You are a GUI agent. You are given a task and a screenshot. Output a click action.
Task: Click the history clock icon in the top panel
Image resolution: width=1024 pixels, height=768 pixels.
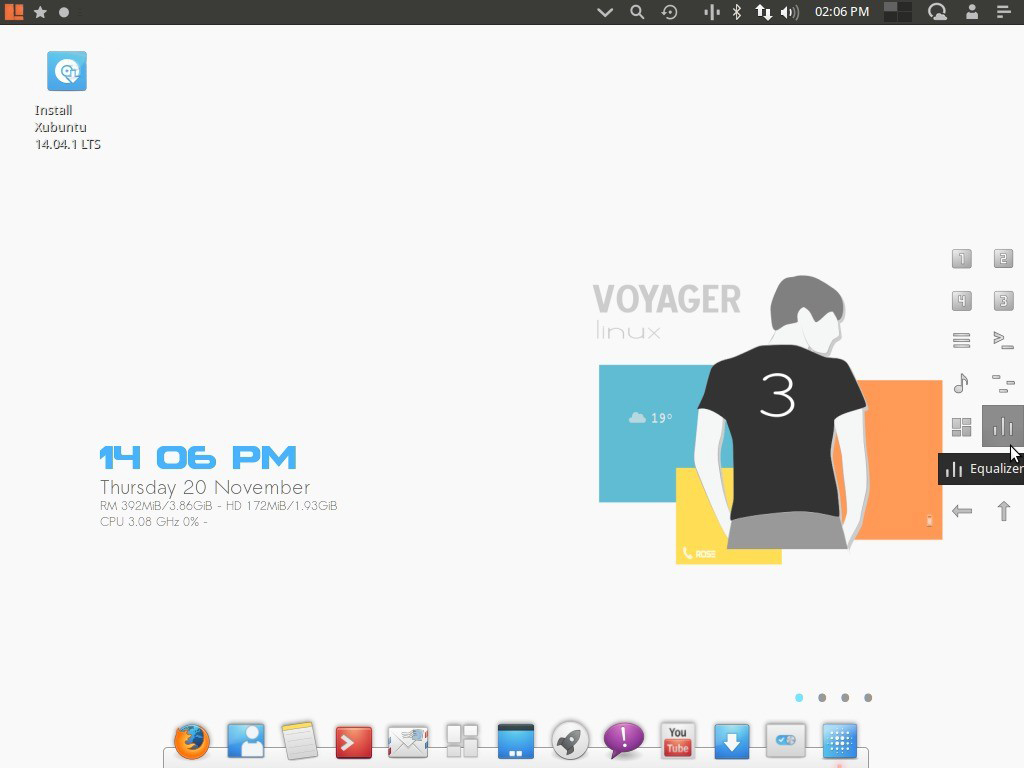[x=669, y=12]
